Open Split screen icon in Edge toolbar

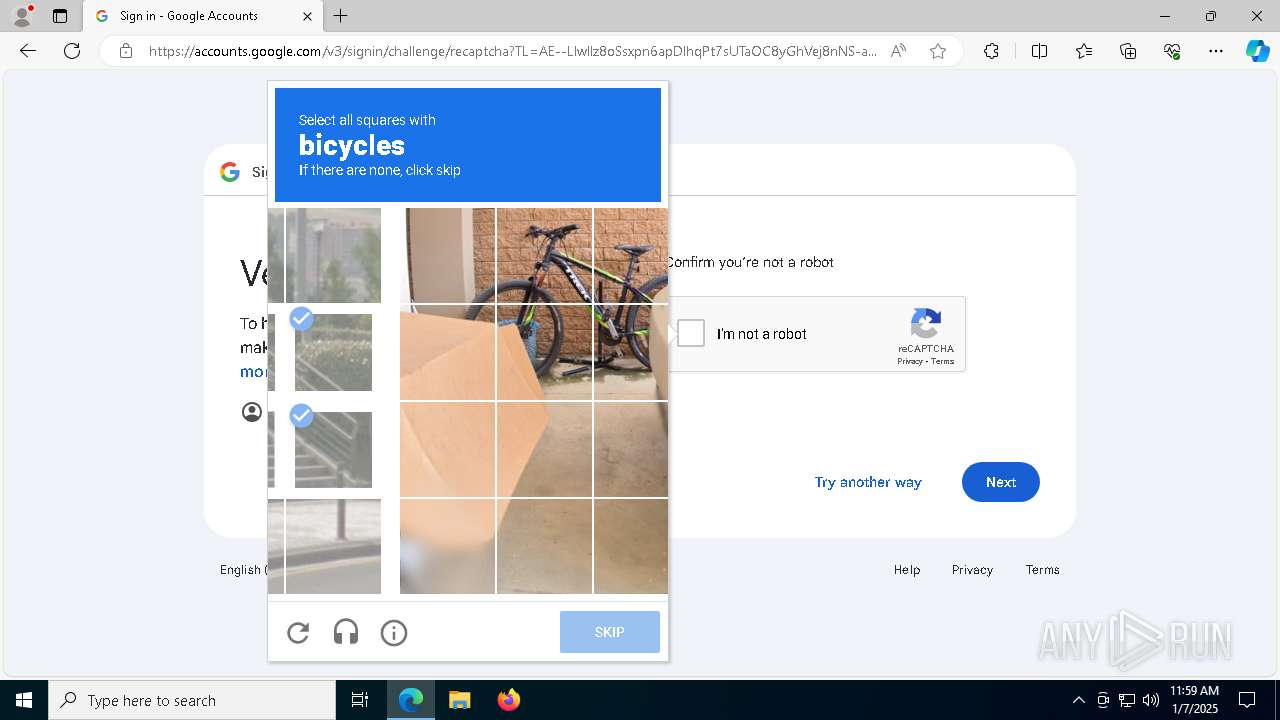point(1039,51)
